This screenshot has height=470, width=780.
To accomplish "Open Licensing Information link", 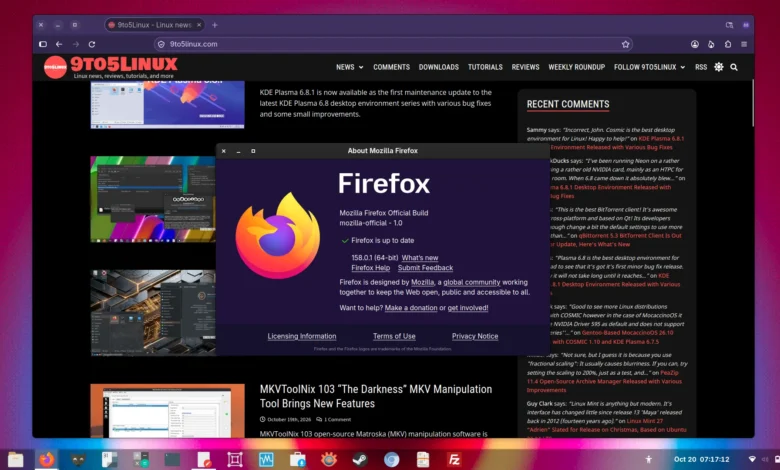I will (302, 336).
